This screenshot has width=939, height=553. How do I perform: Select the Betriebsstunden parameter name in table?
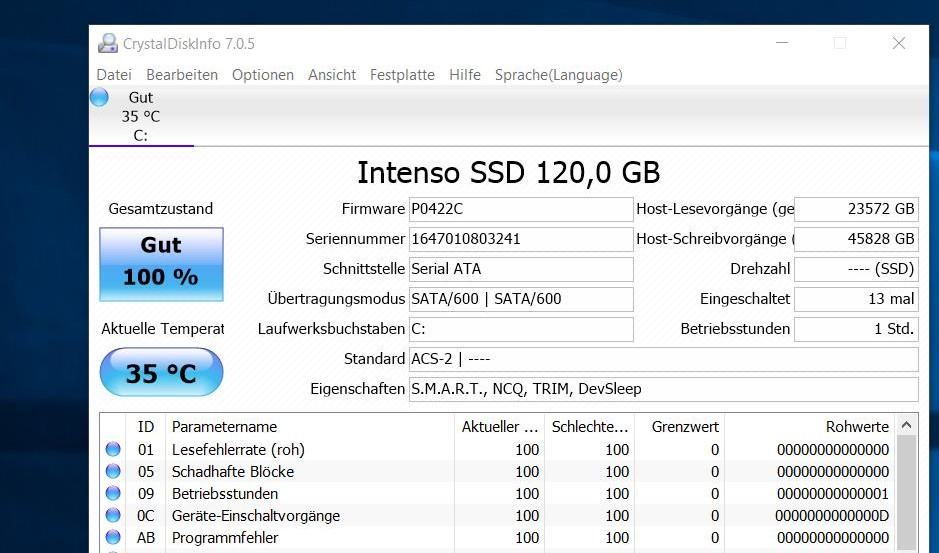coord(225,494)
